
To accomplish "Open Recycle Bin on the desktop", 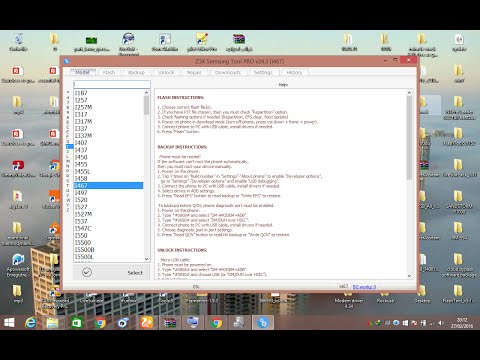I will click(18, 42).
